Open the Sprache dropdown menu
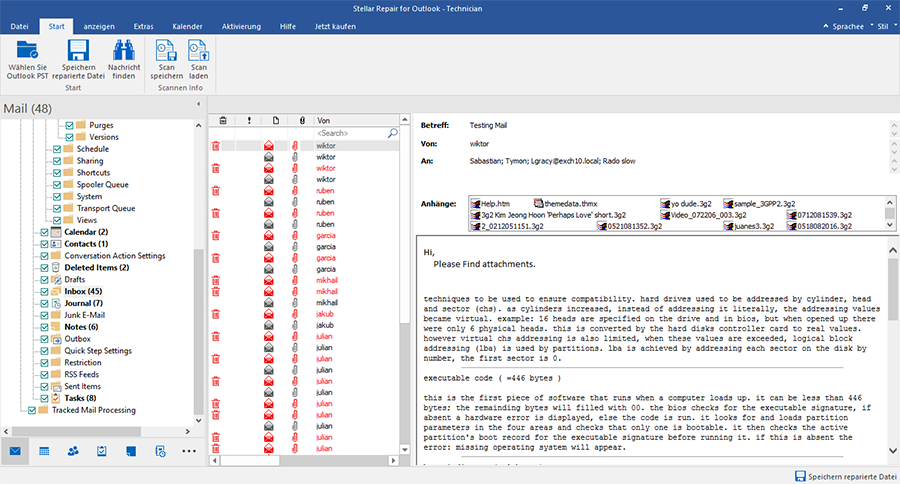900x484 pixels. pos(847,25)
